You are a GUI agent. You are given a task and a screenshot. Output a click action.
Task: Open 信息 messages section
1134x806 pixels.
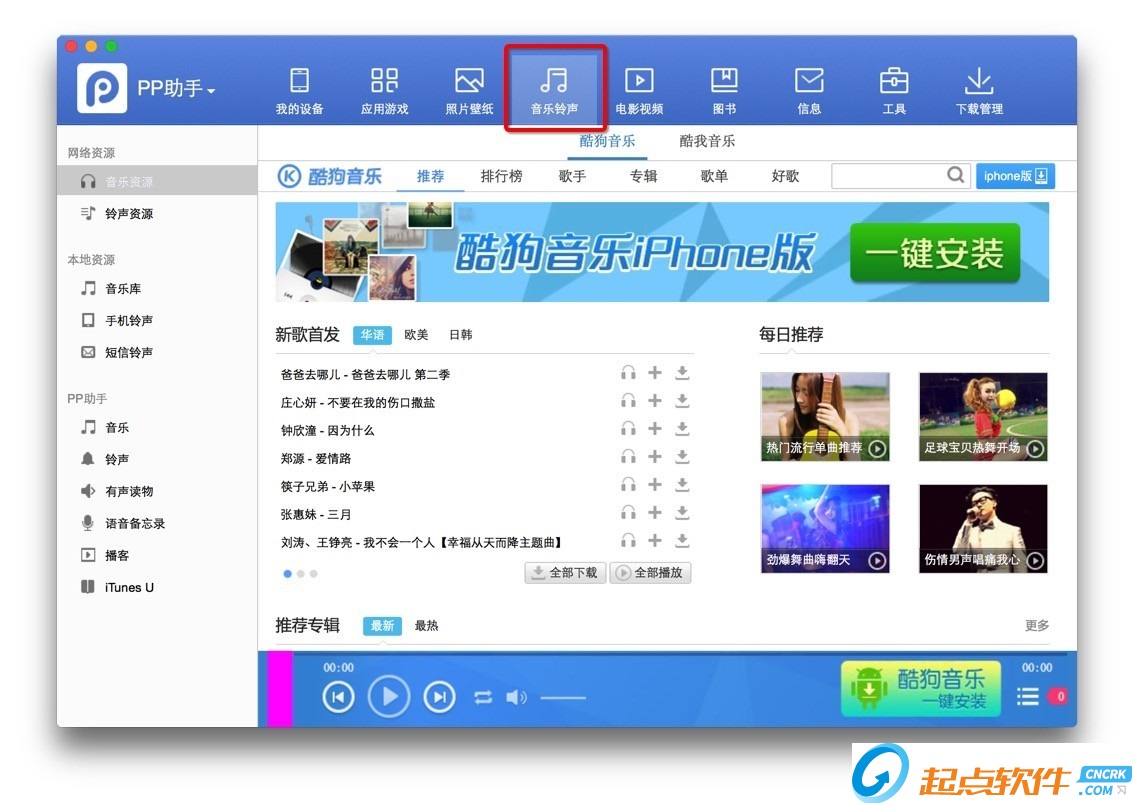coord(809,90)
